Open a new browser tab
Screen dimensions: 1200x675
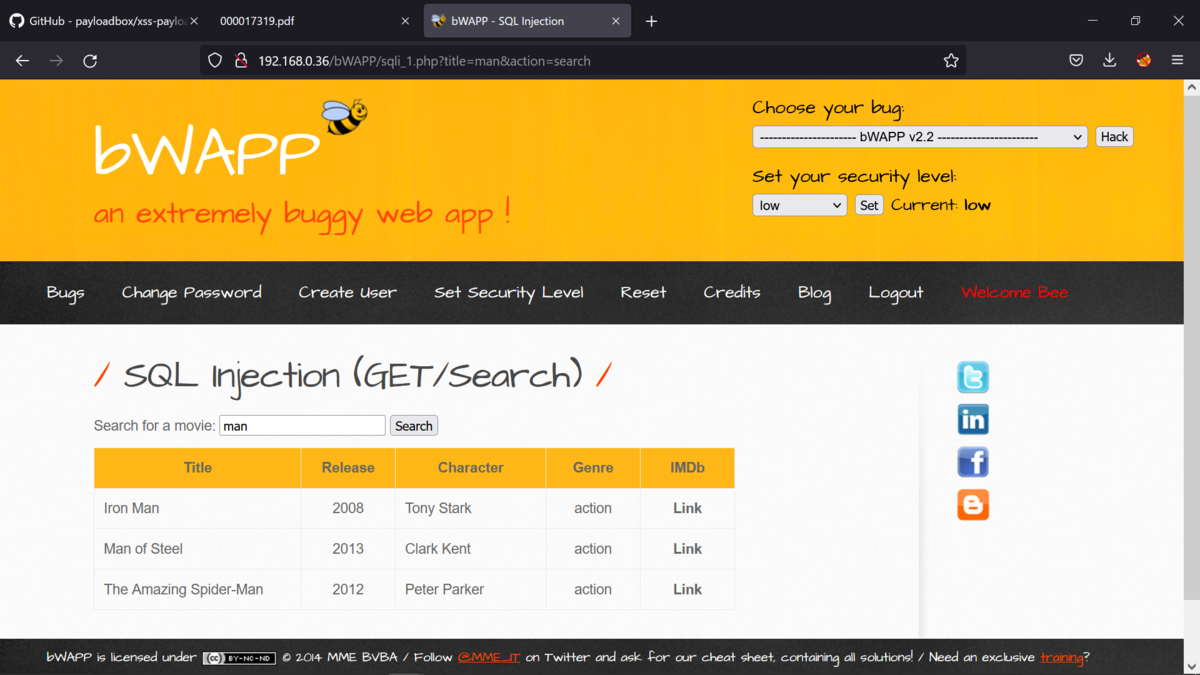(651, 21)
